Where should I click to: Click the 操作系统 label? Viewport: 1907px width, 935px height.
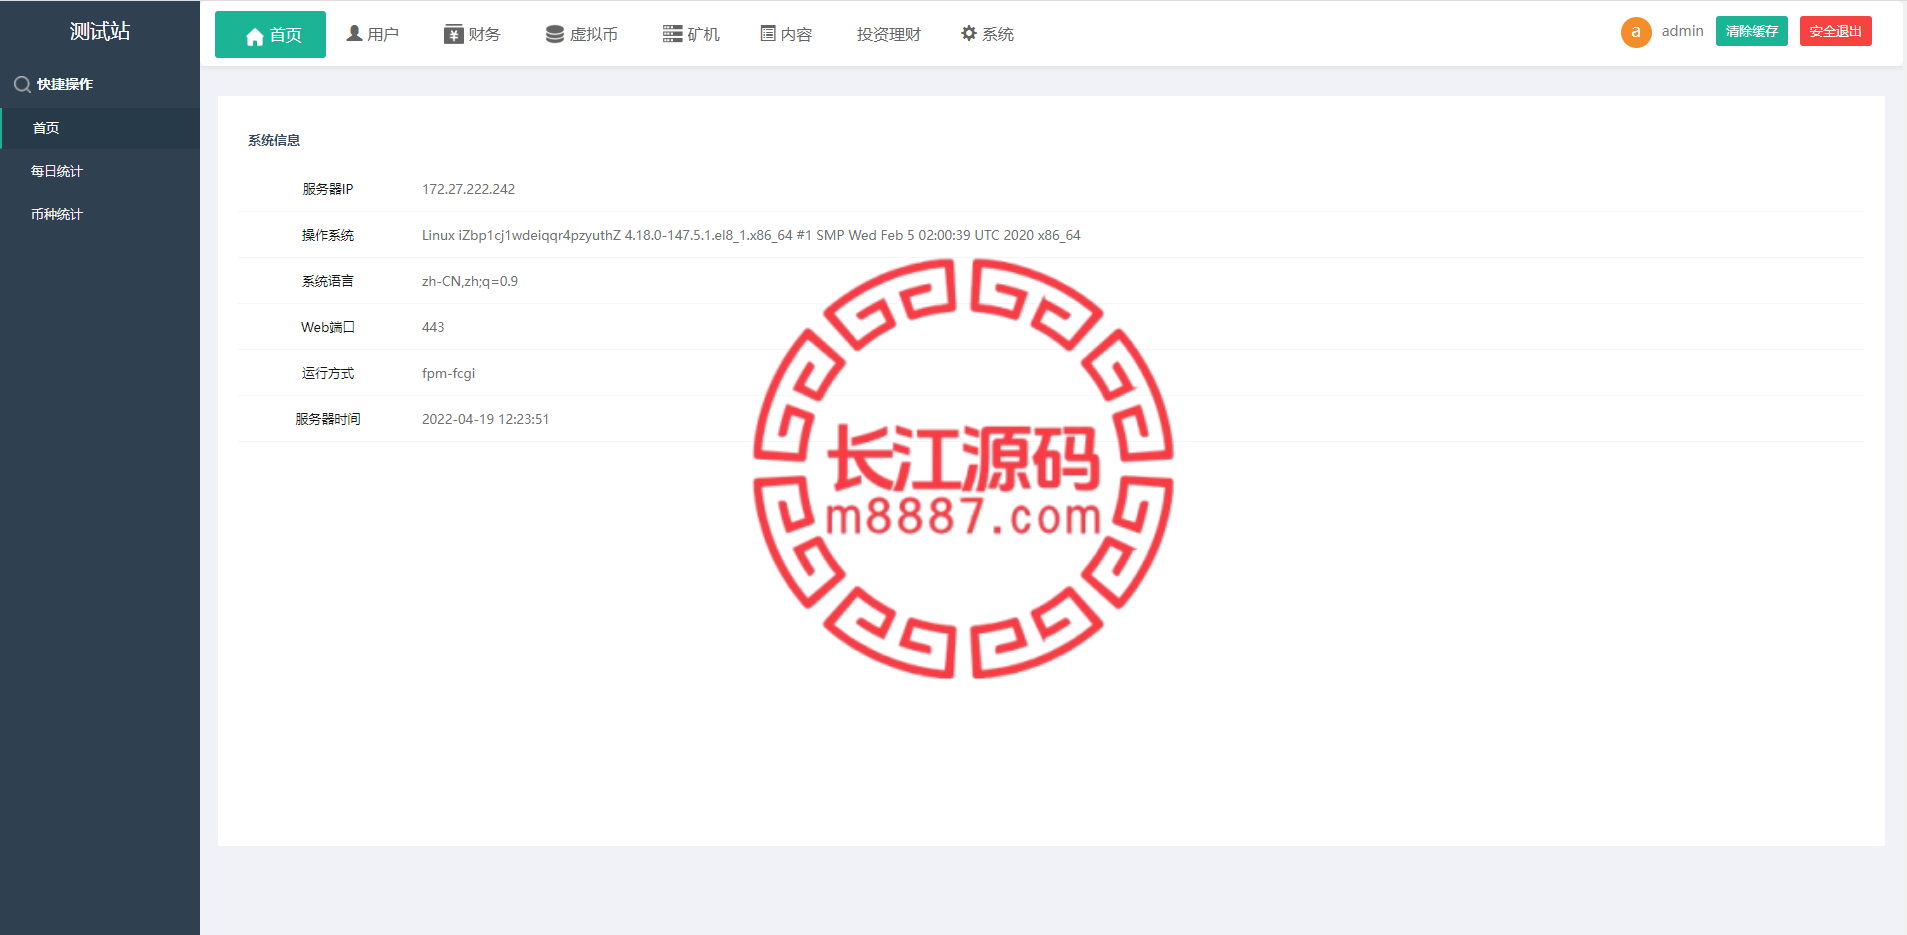[328, 235]
